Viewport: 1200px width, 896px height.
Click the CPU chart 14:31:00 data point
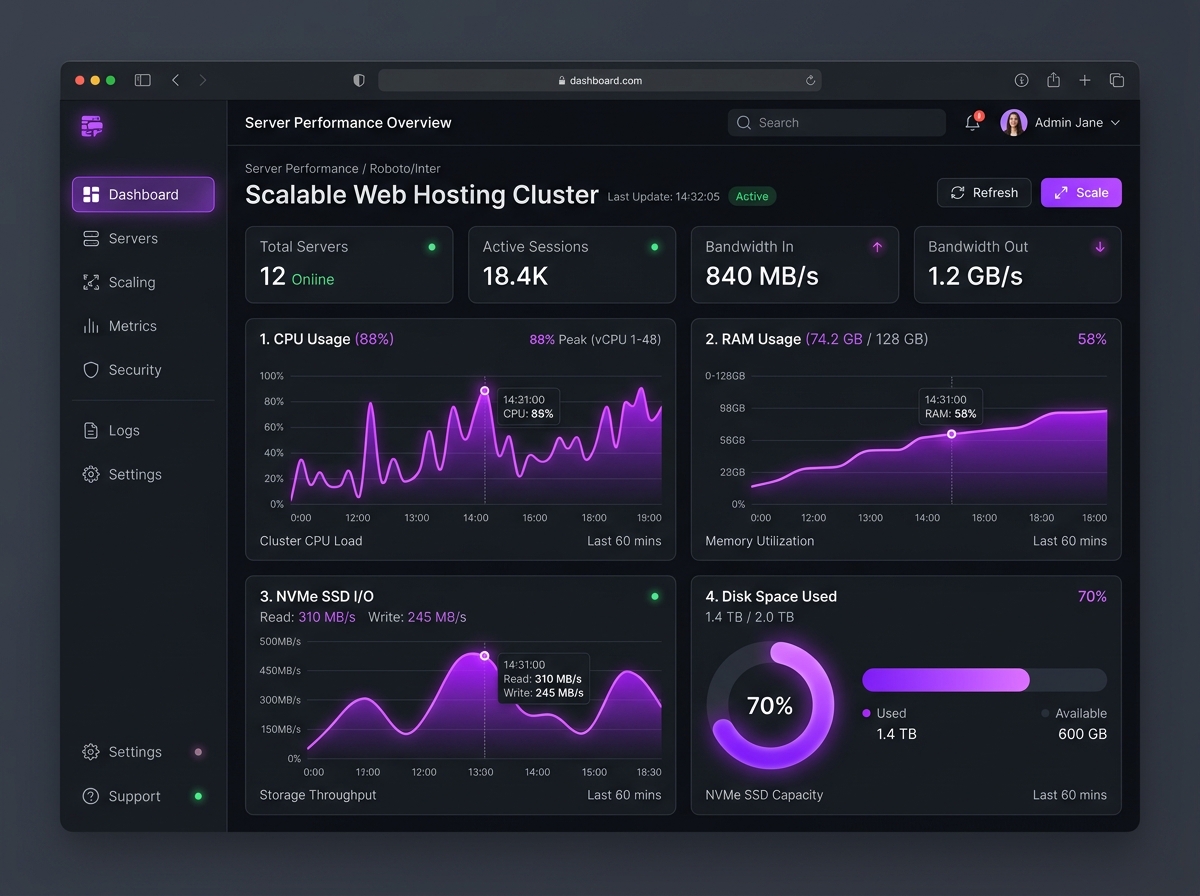point(485,391)
